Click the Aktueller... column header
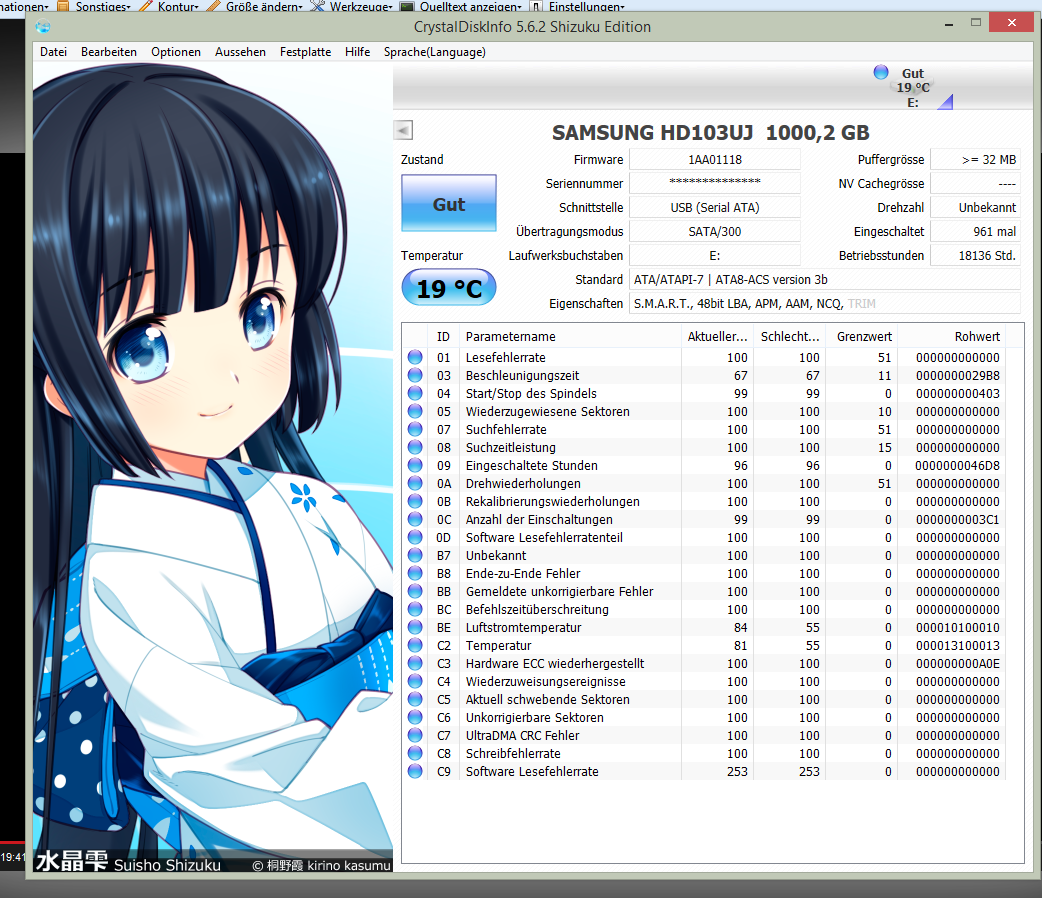Viewport: 1042px width, 898px height. click(x=718, y=336)
